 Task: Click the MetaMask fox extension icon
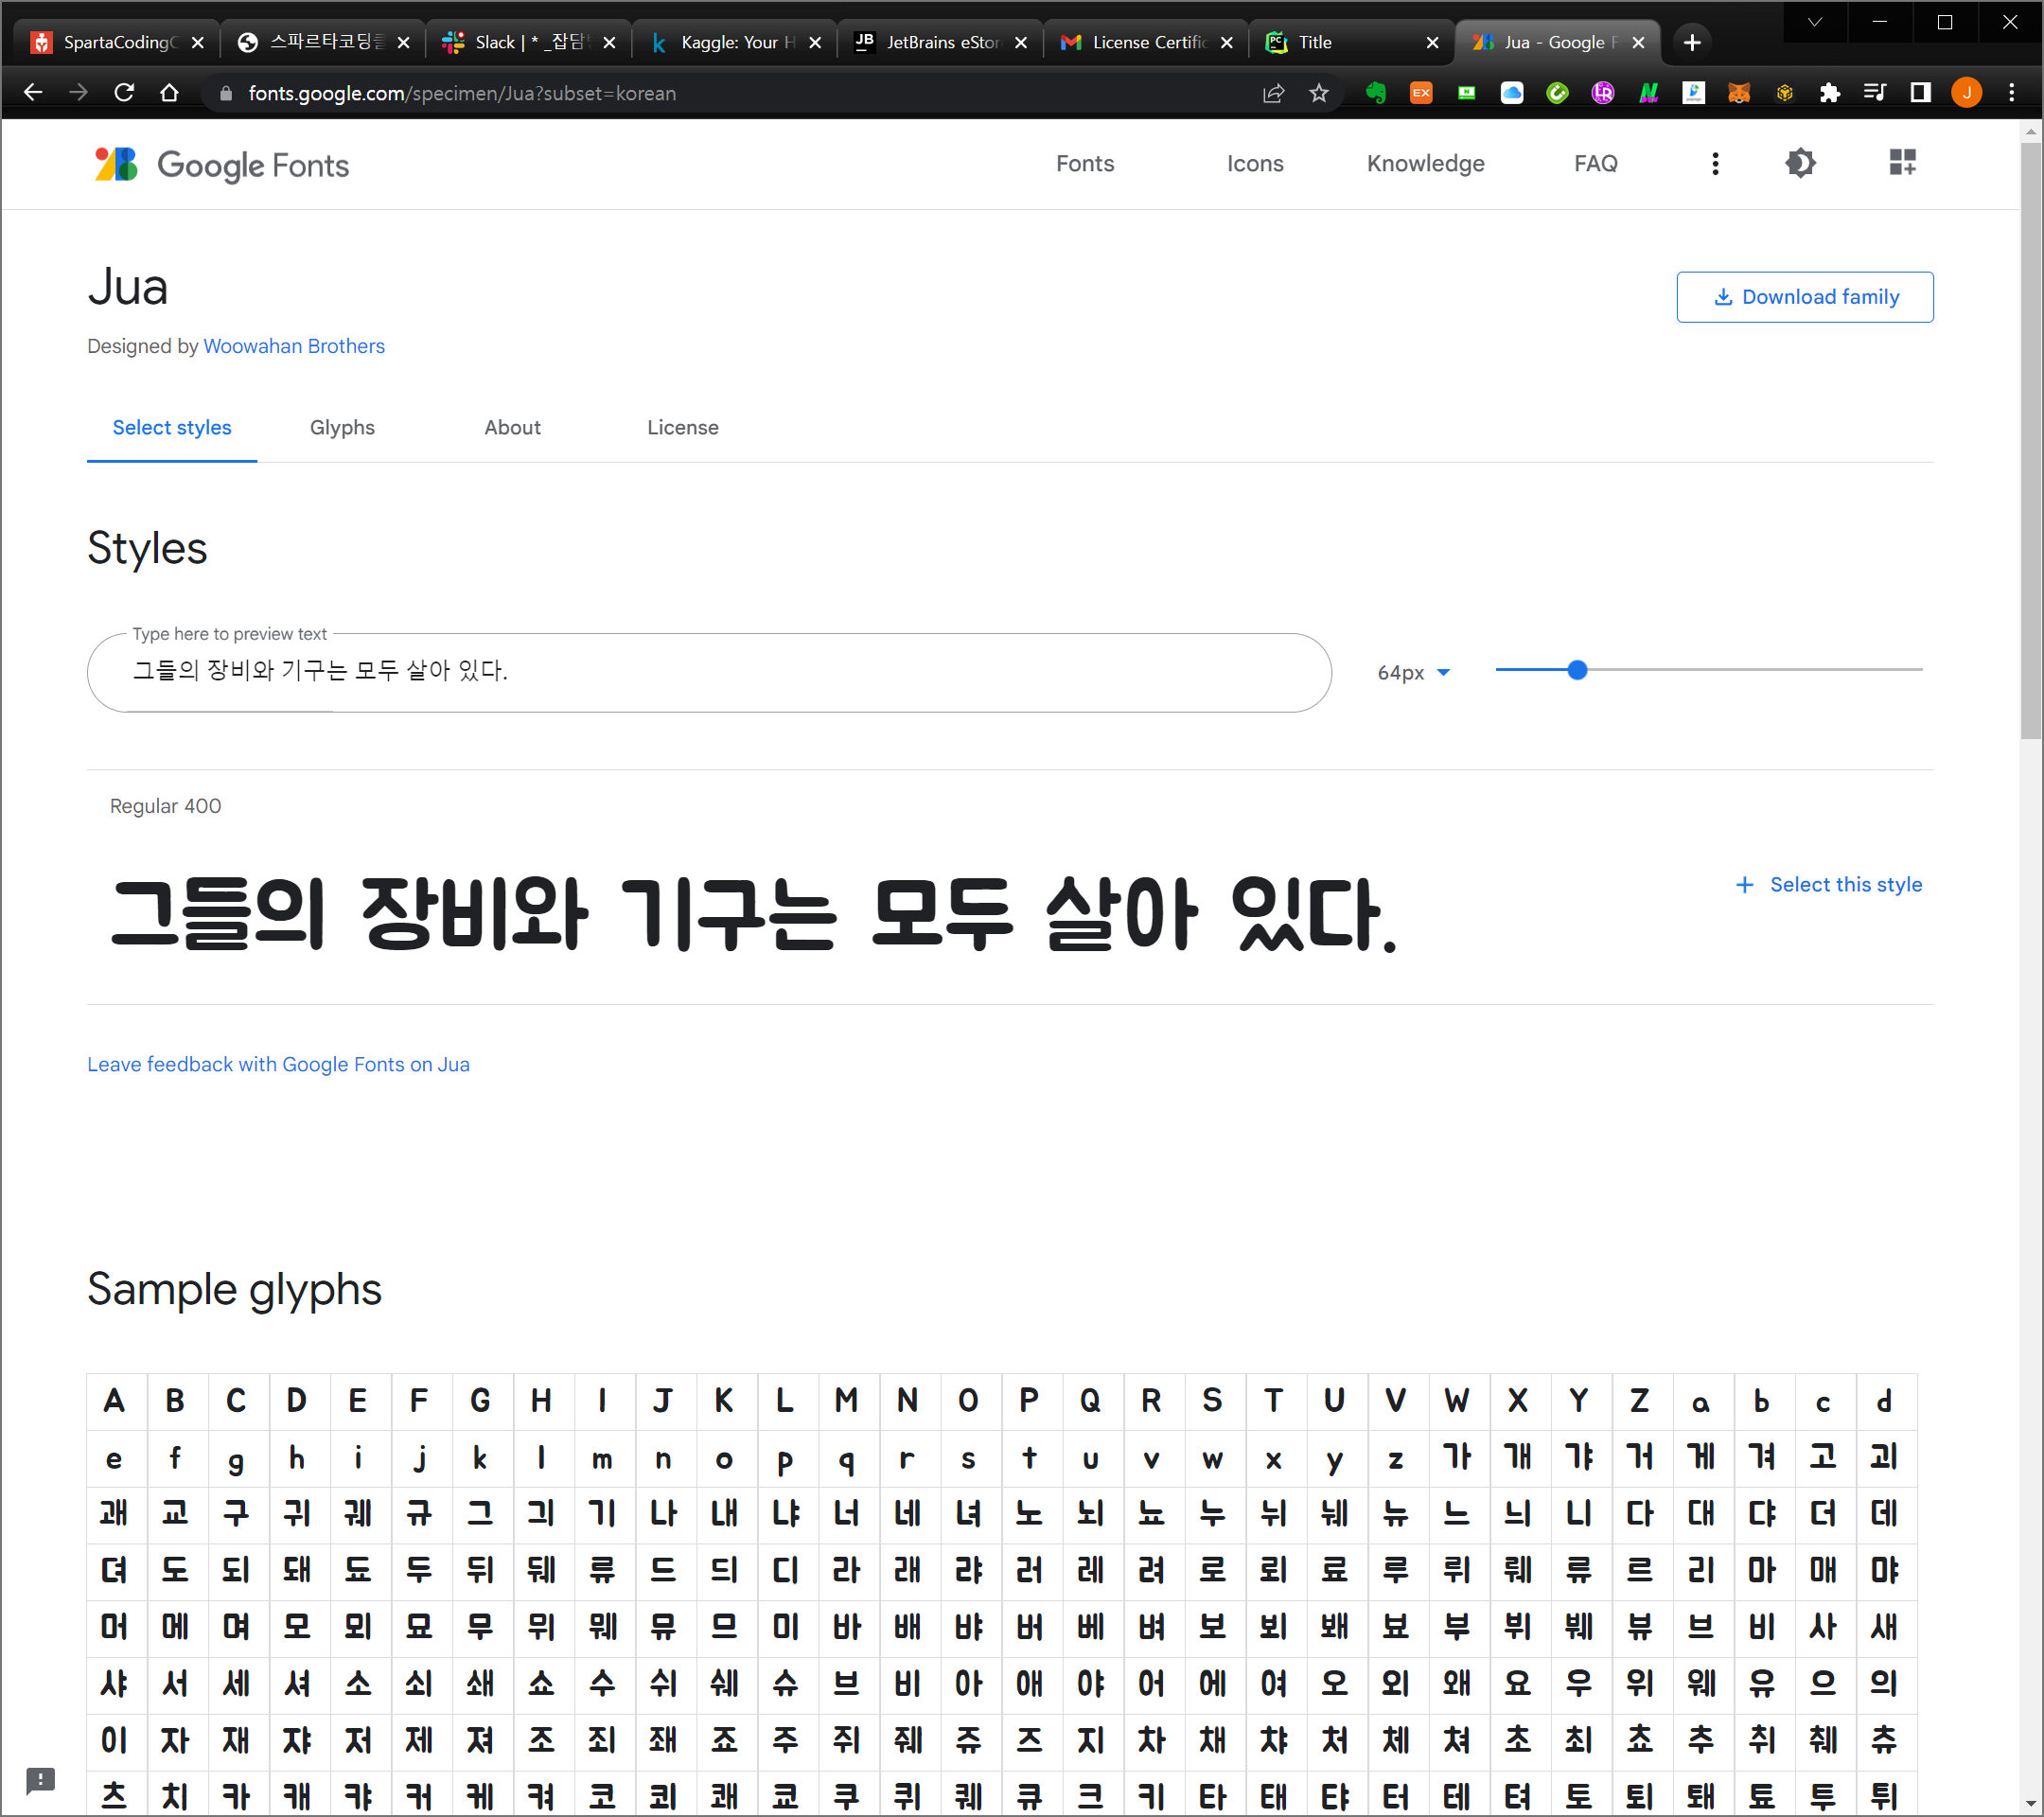click(1739, 93)
